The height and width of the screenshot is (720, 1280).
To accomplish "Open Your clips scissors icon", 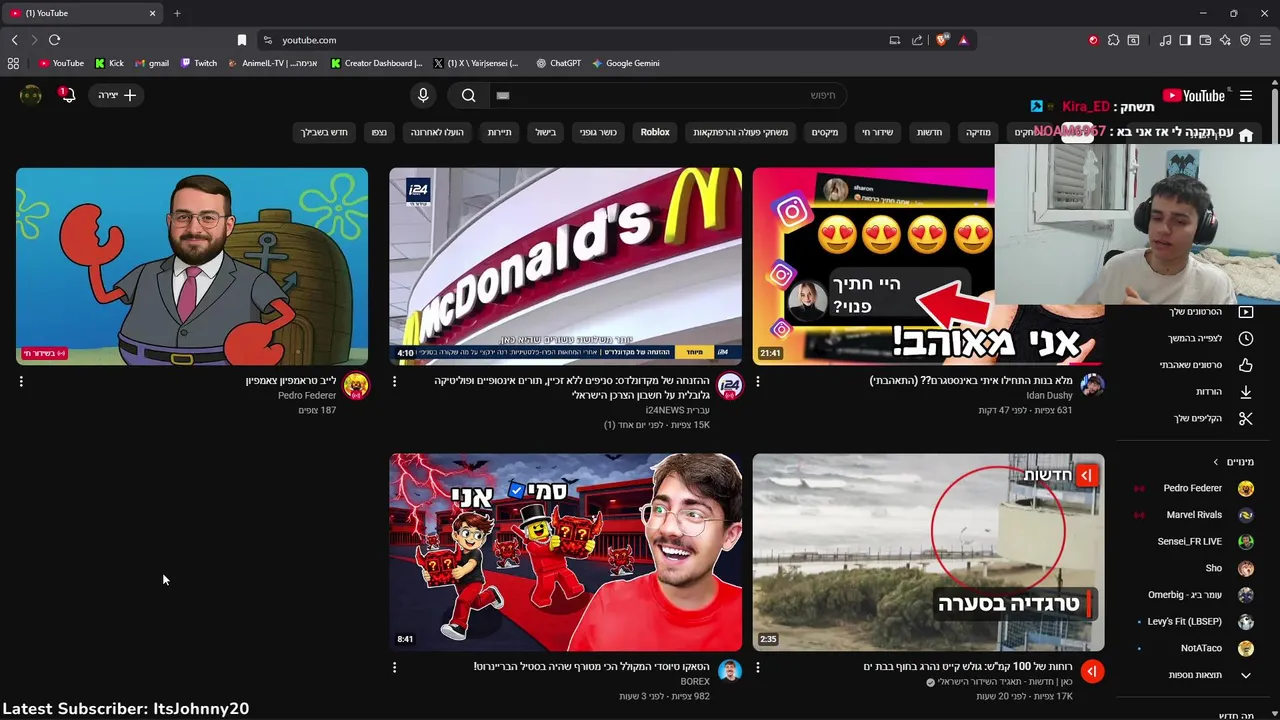I will [1246, 418].
